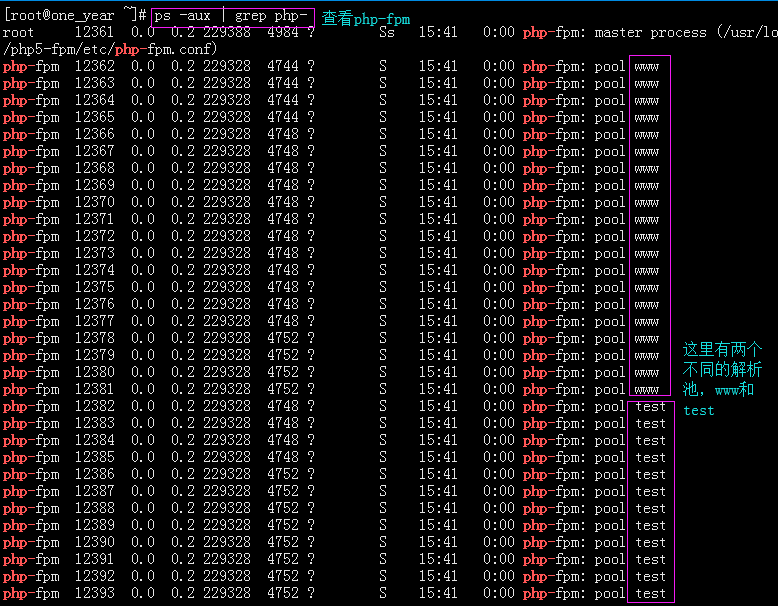Select PID 12377 in the process list
778x606 pixels.
click(x=94, y=321)
